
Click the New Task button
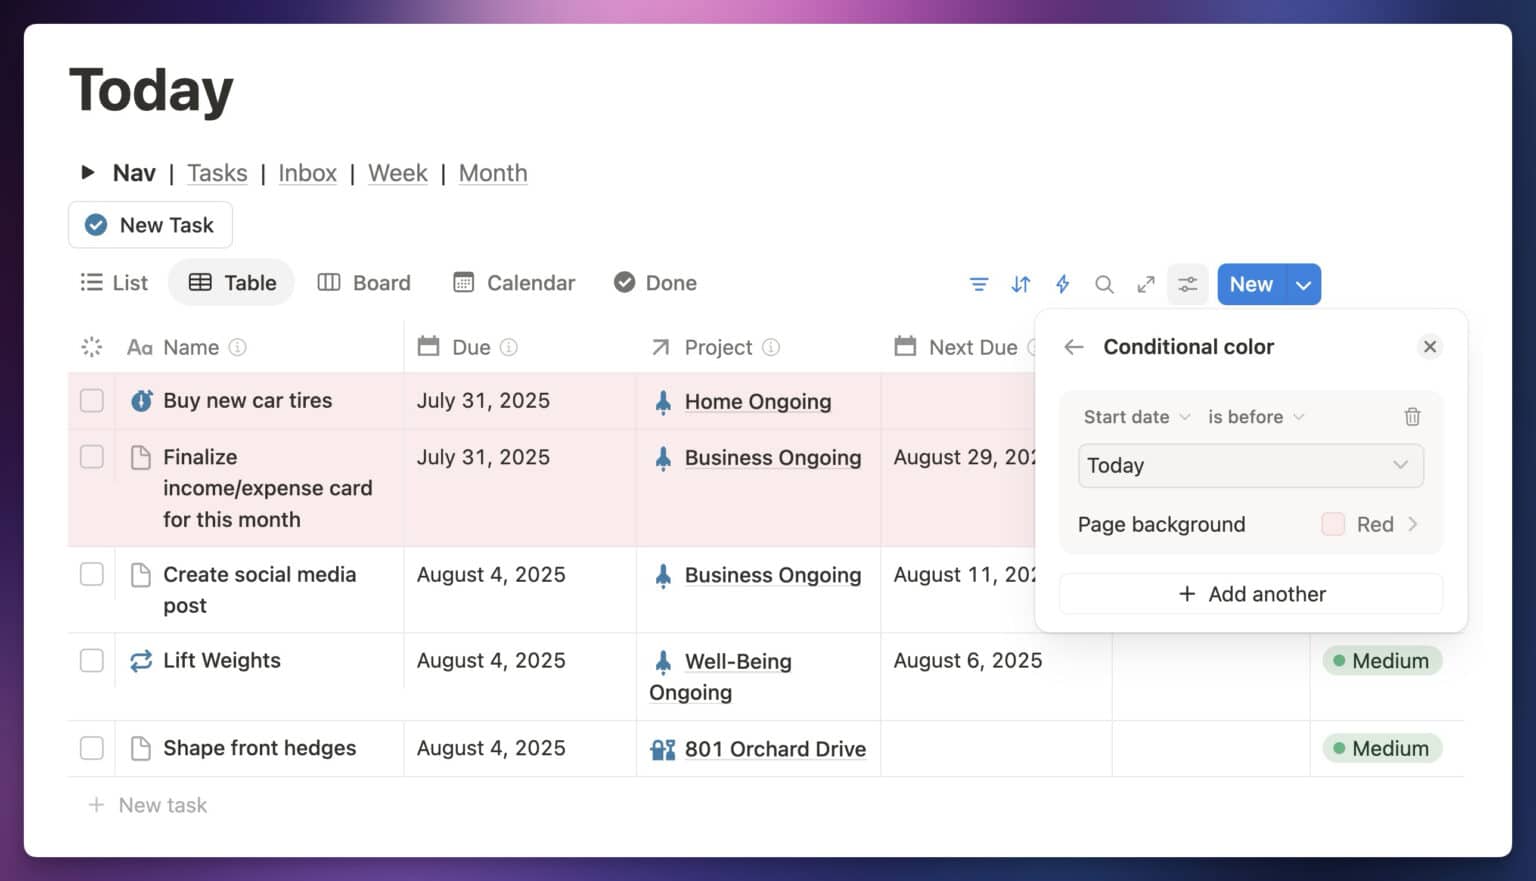click(x=150, y=224)
